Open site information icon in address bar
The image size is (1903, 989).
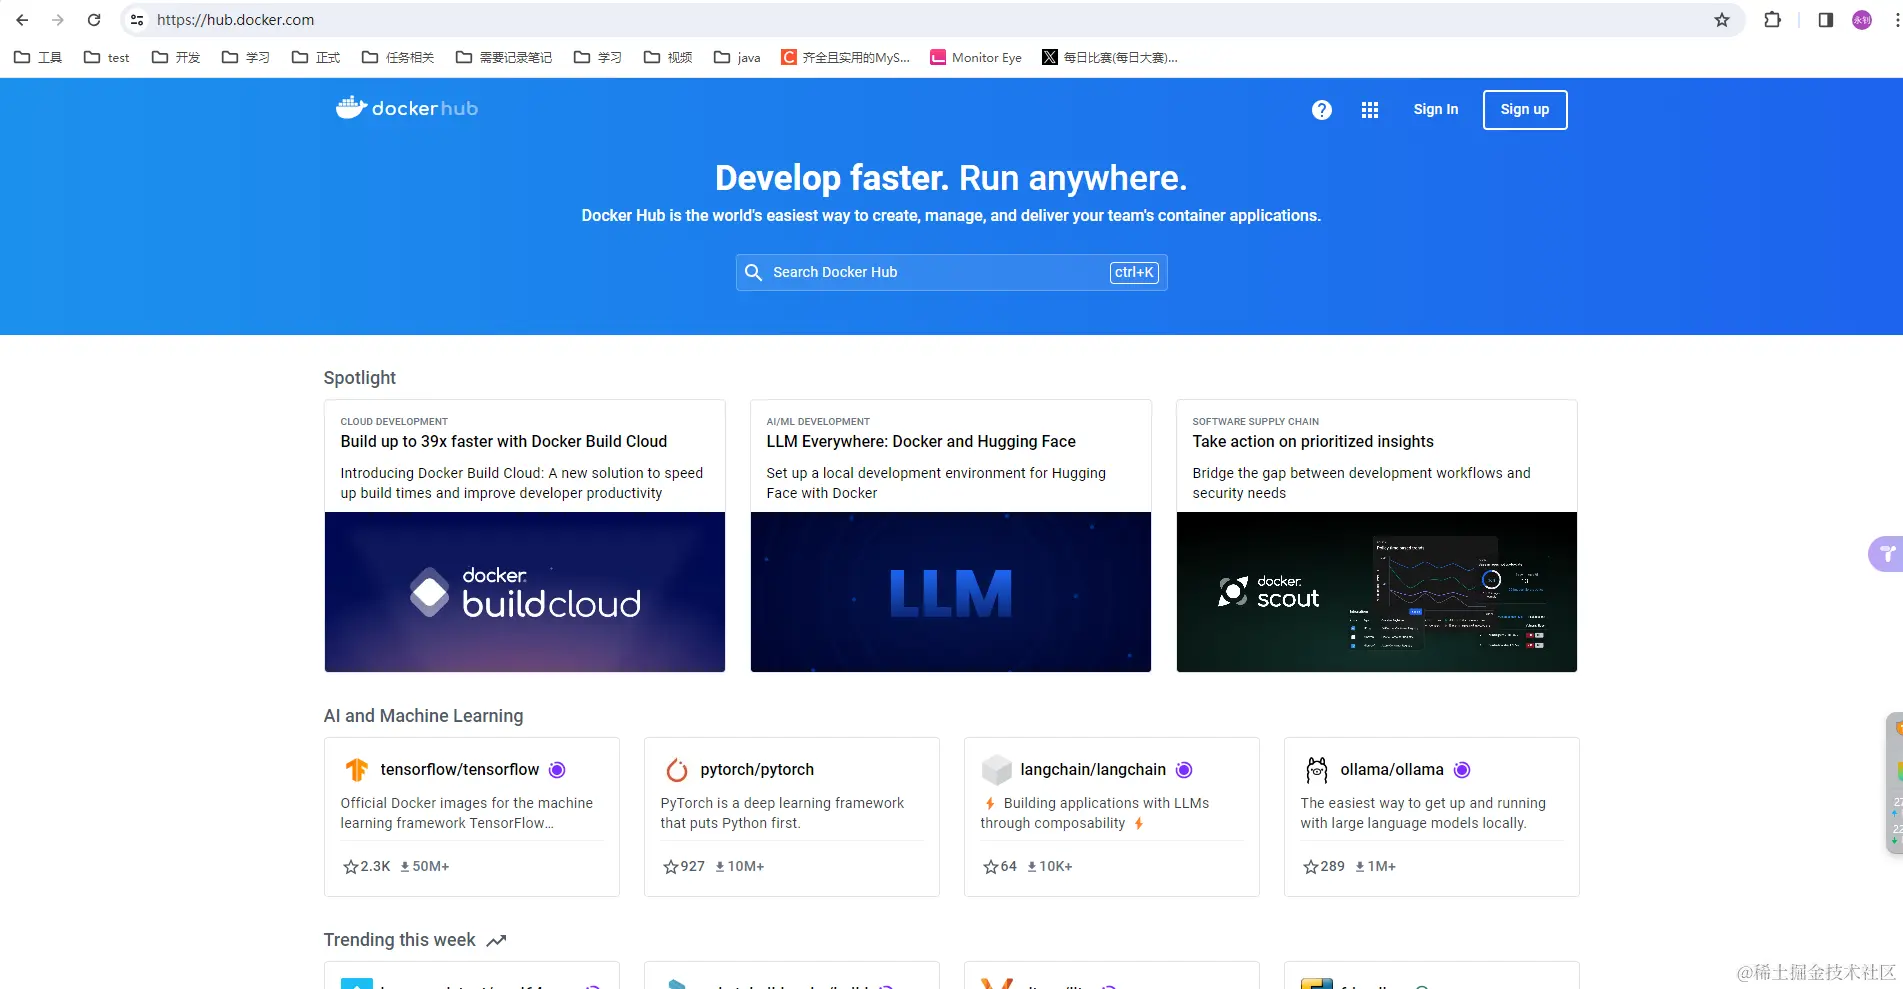137,20
